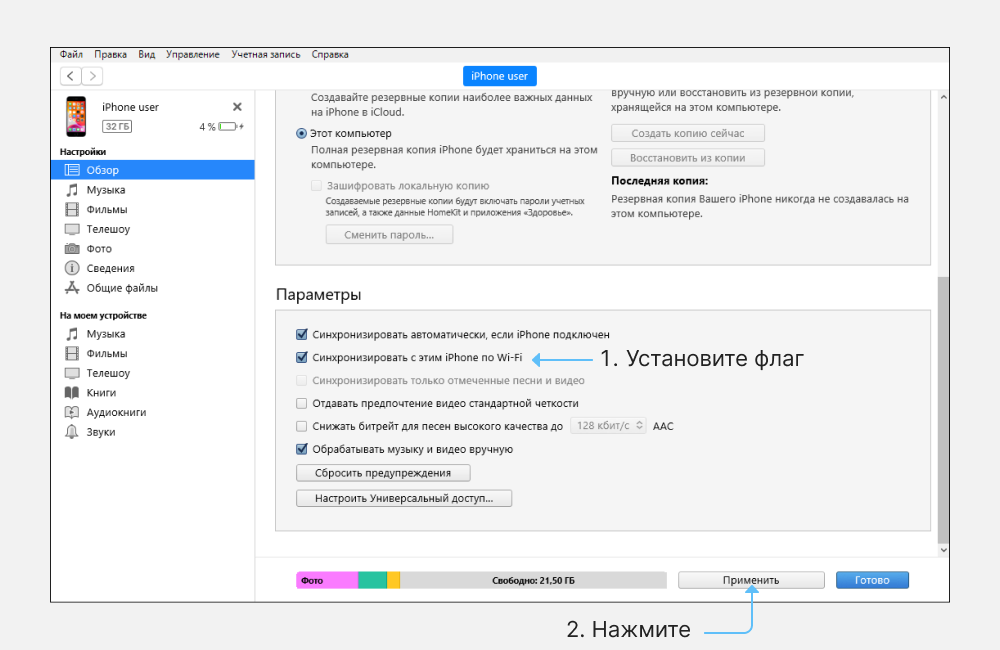Select the Этот компьютер radio button
This screenshot has width=1000, height=650.
[x=301, y=133]
